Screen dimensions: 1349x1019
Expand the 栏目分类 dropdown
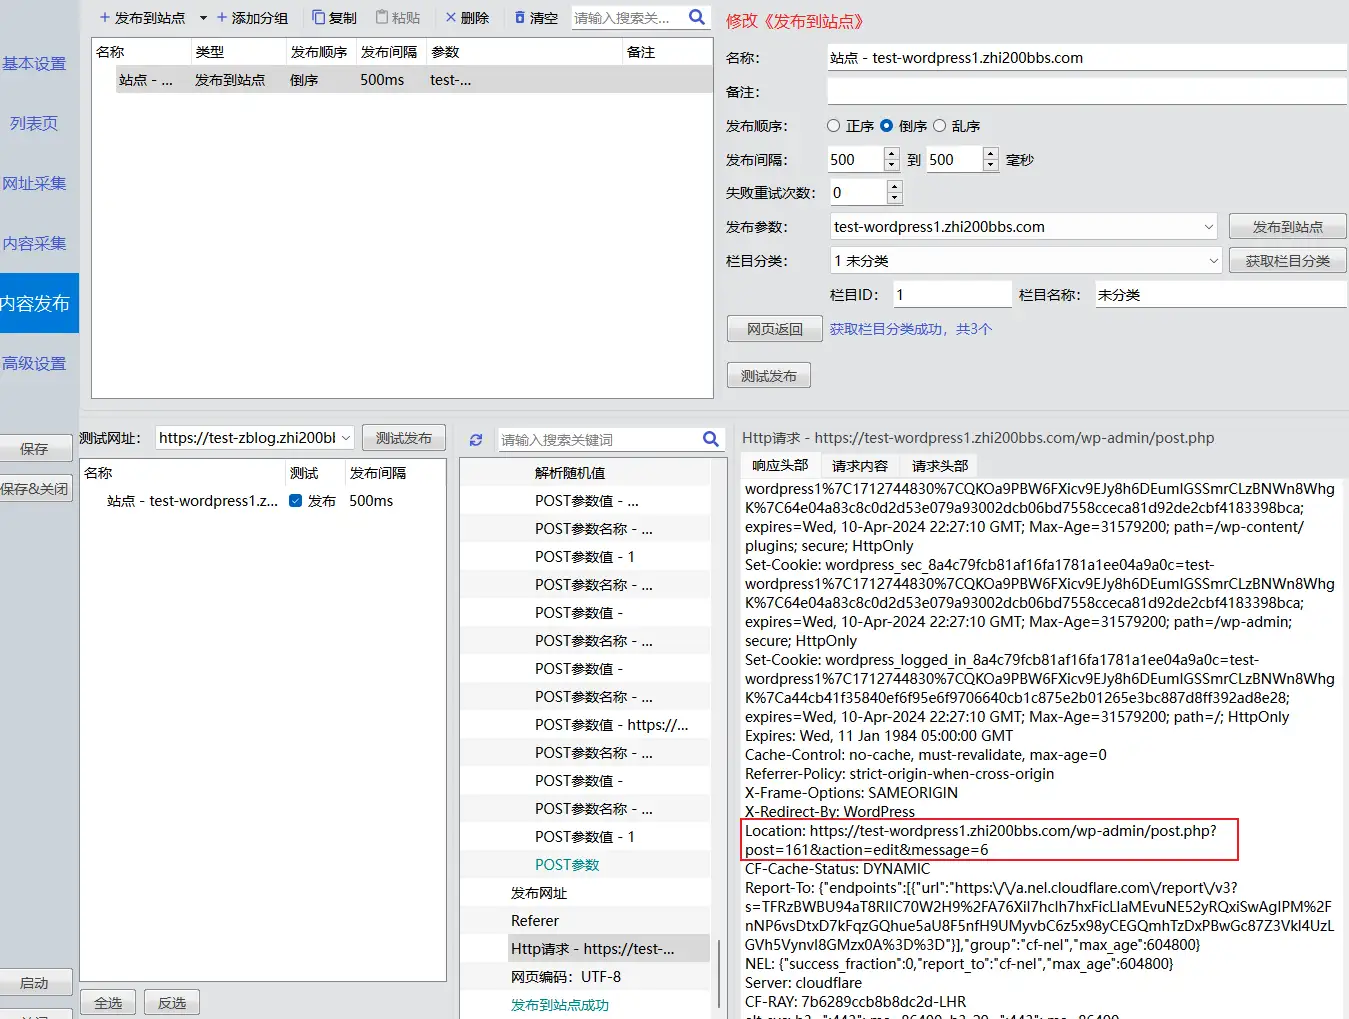pos(1213,261)
